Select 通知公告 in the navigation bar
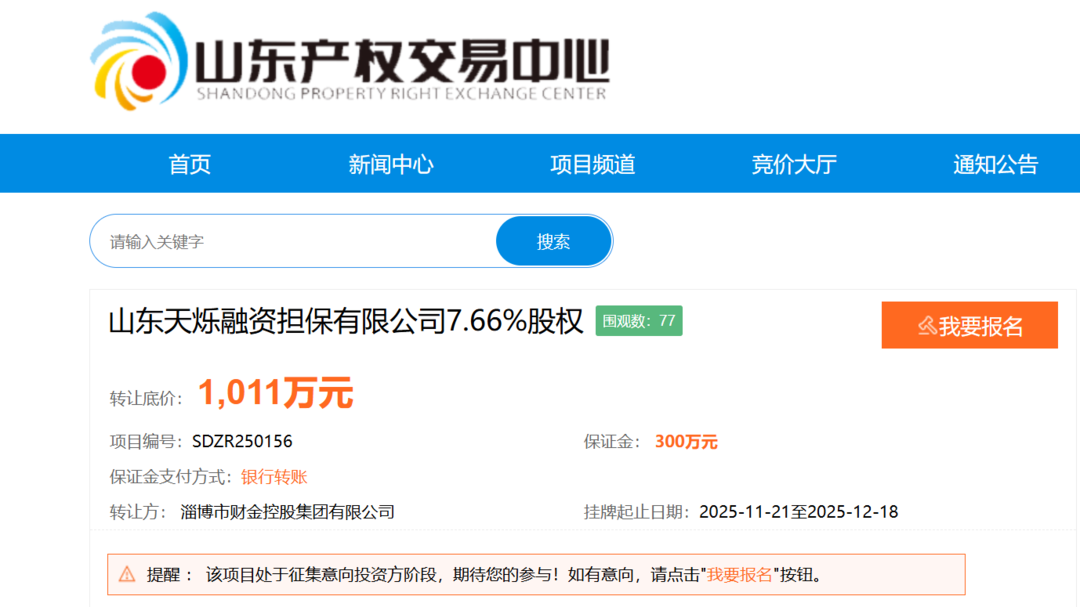Screen dimensions: 1080x607 click(x=995, y=164)
